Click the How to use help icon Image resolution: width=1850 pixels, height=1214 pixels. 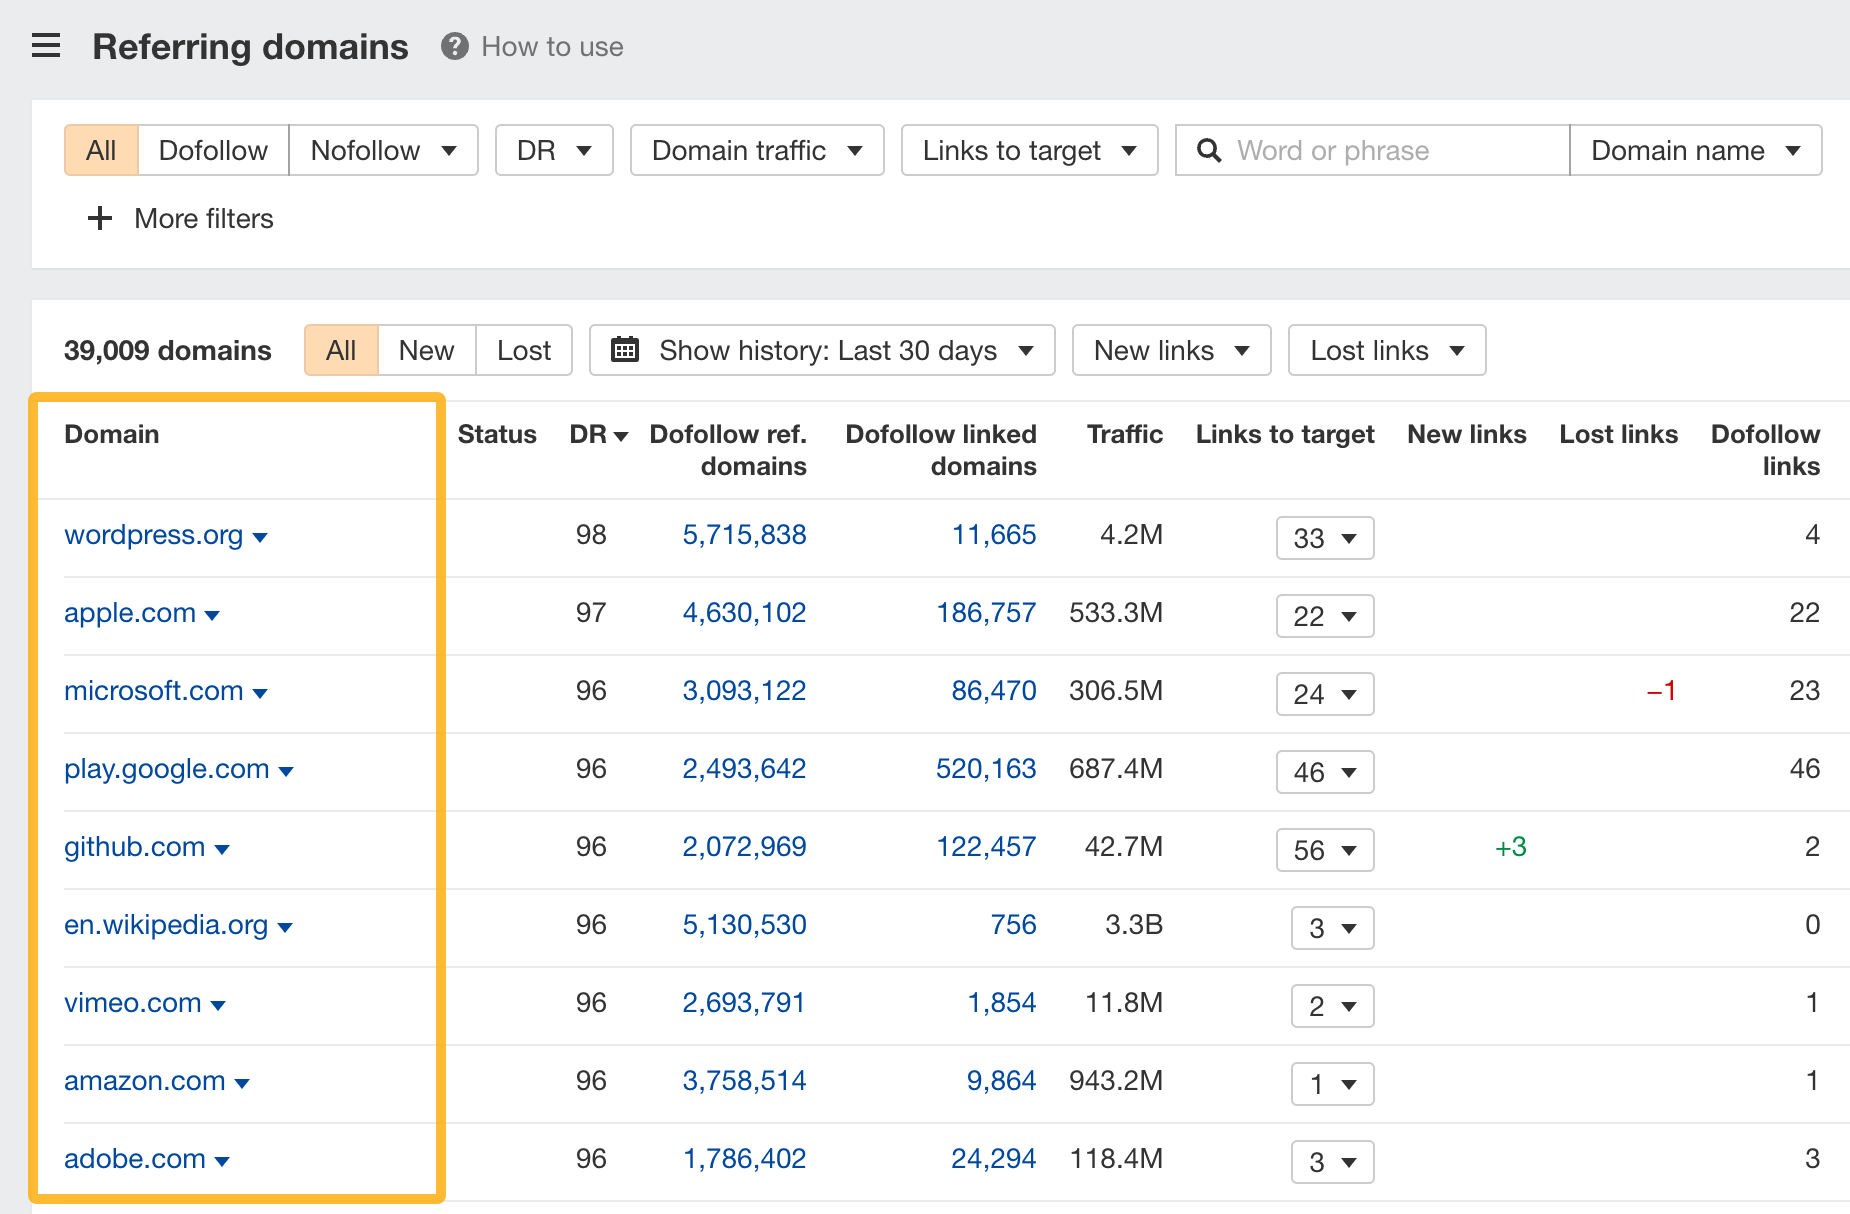[455, 46]
